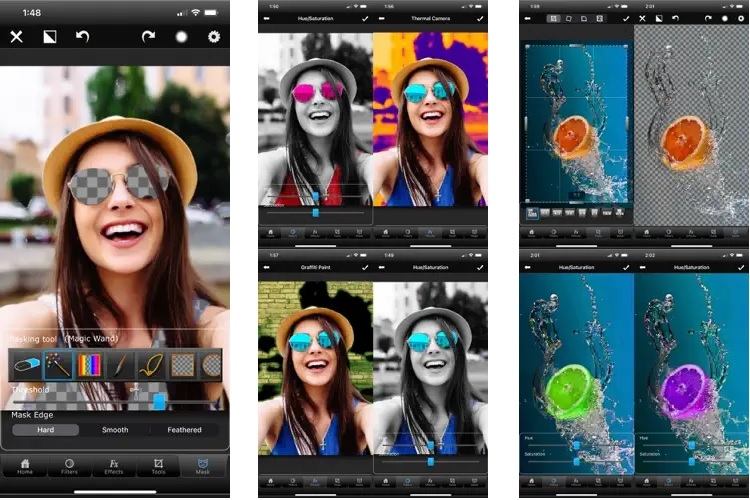Click the blue Threshold slider handle
This screenshot has height=500, width=750.
point(159,401)
